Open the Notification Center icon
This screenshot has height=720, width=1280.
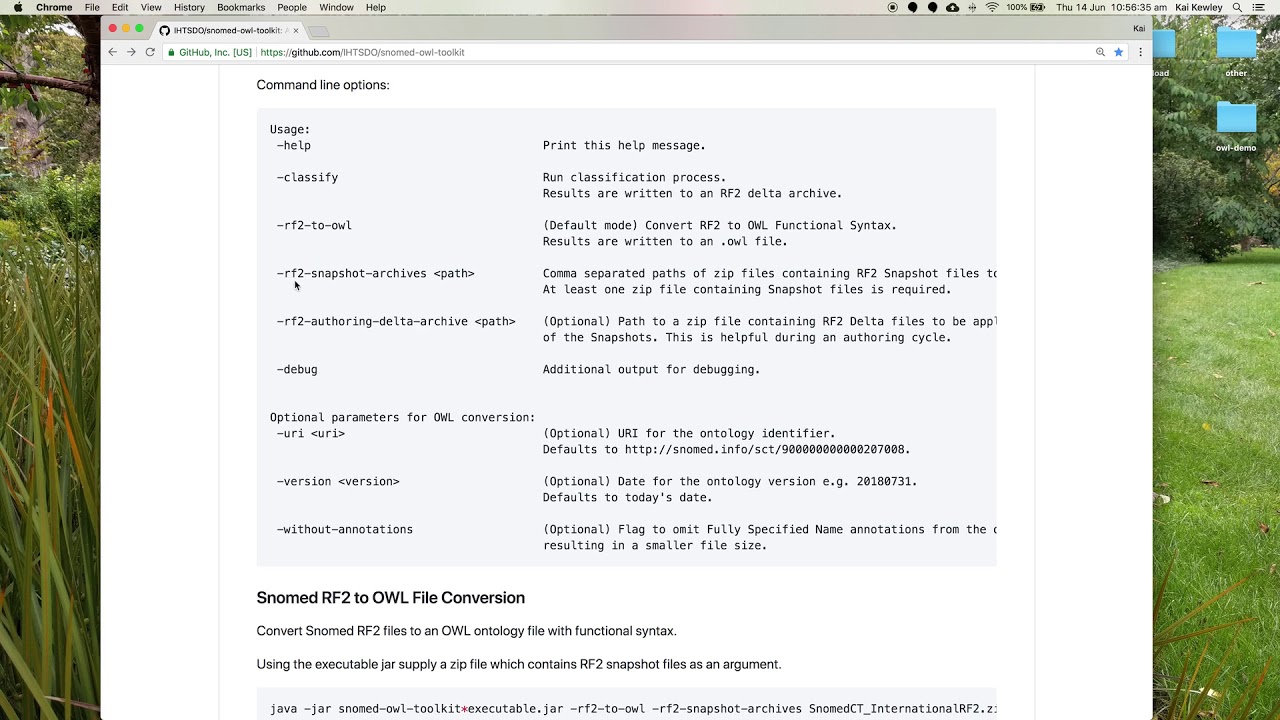click(x=1259, y=7)
